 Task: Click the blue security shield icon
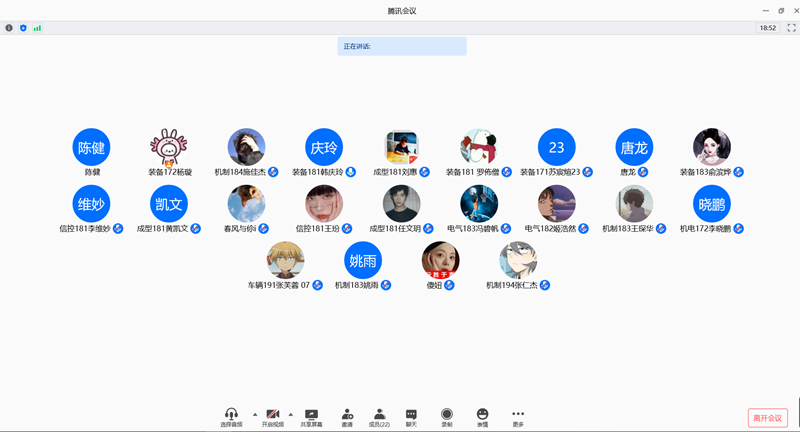[x=23, y=28]
